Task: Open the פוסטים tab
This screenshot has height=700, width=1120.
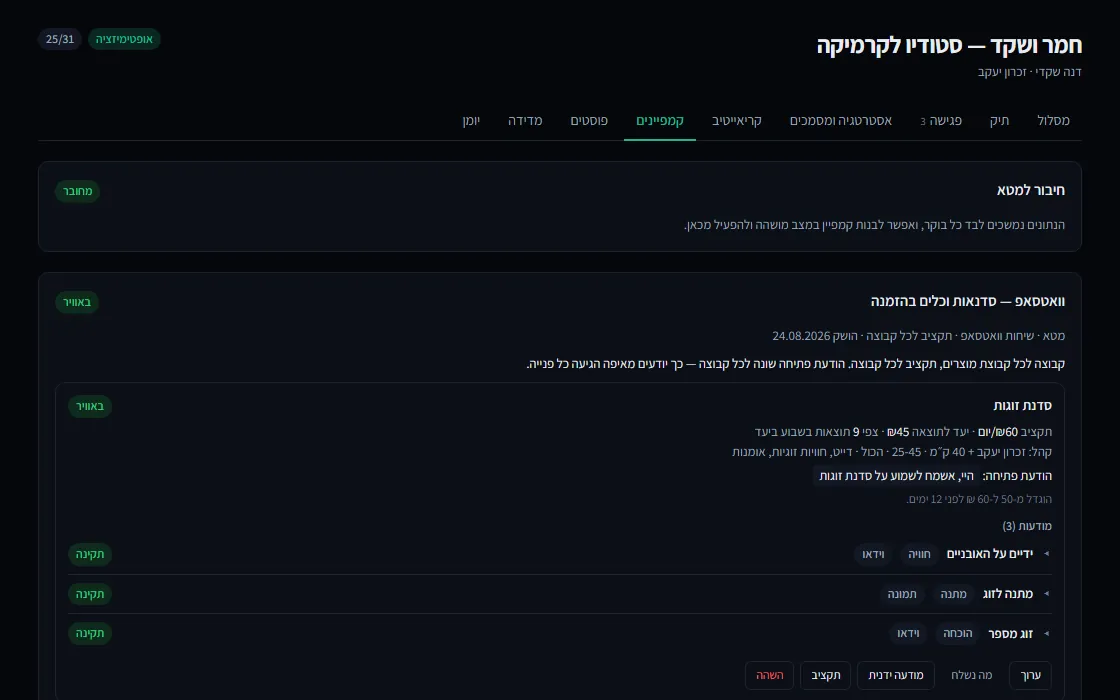Action: click(589, 121)
